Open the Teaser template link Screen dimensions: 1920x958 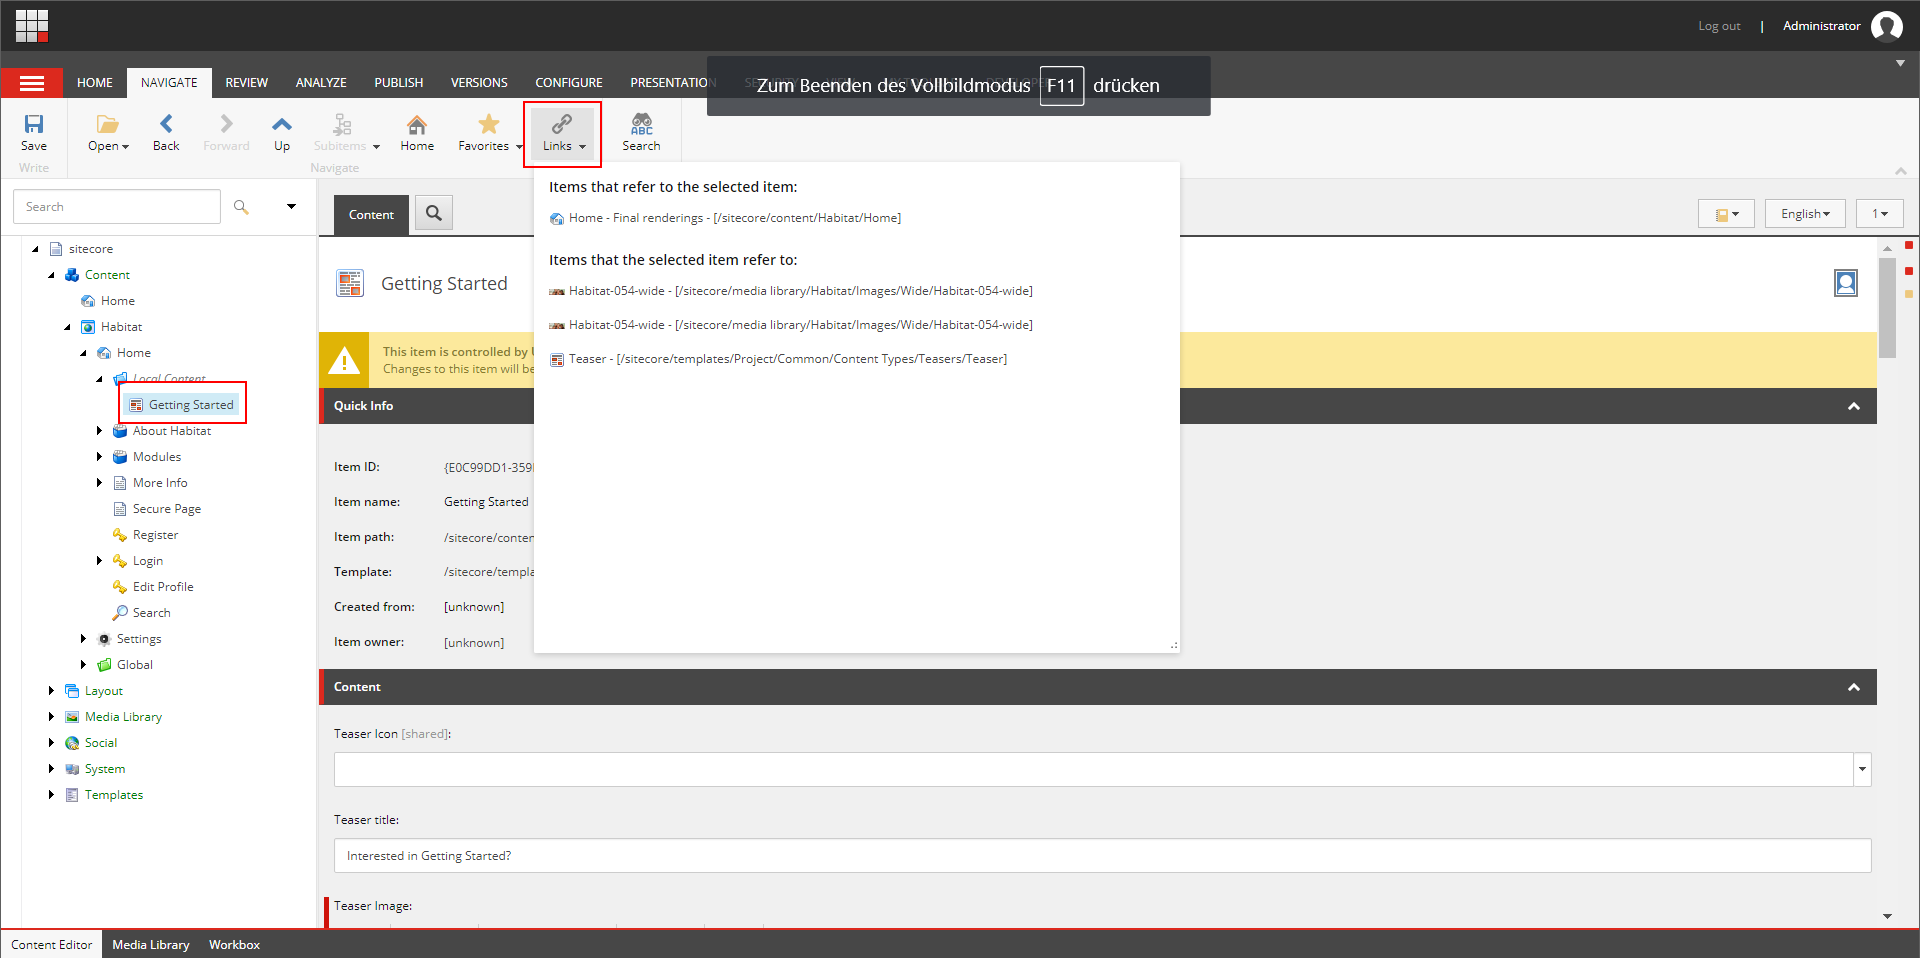(788, 359)
